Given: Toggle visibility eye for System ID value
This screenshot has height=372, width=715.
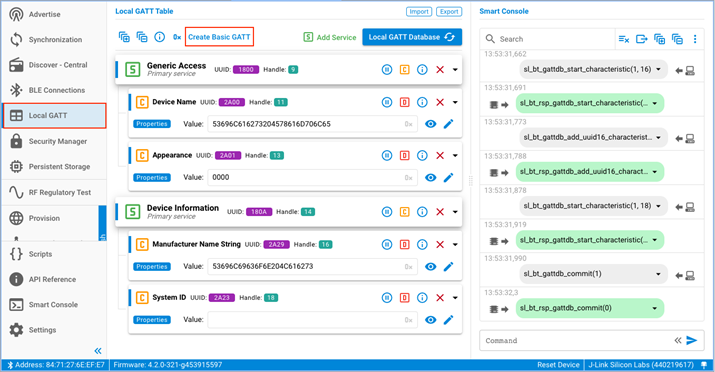Looking at the screenshot, I should [430, 320].
